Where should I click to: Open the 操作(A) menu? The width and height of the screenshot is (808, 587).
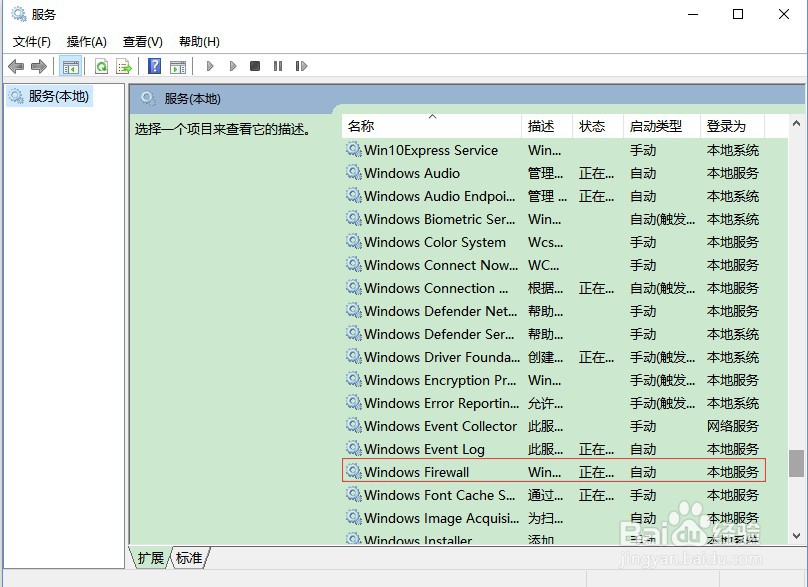pyautogui.click(x=87, y=42)
